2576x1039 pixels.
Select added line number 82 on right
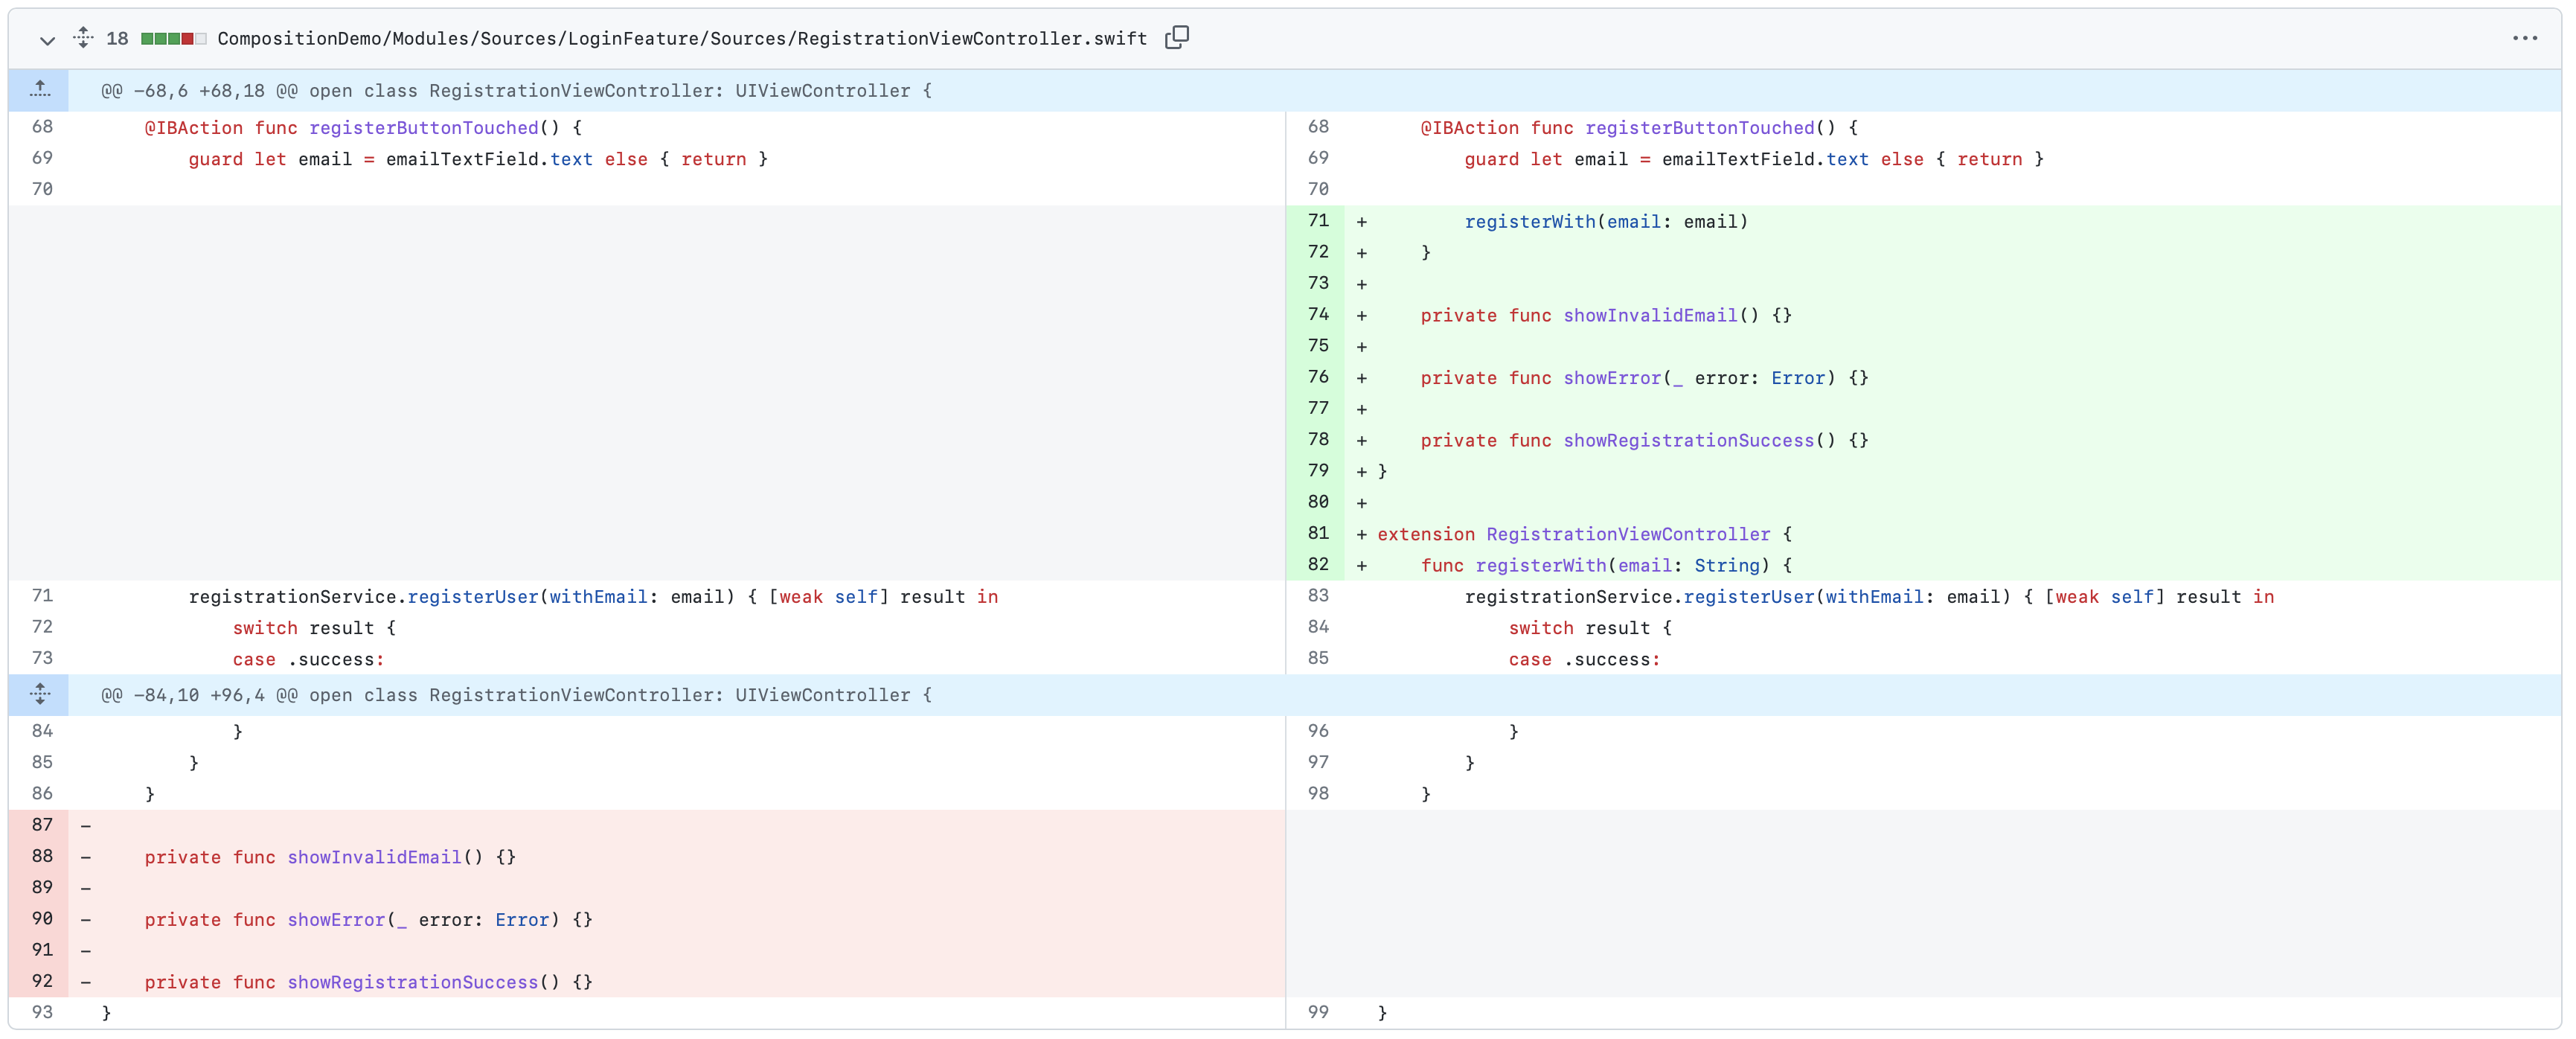(x=1317, y=565)
